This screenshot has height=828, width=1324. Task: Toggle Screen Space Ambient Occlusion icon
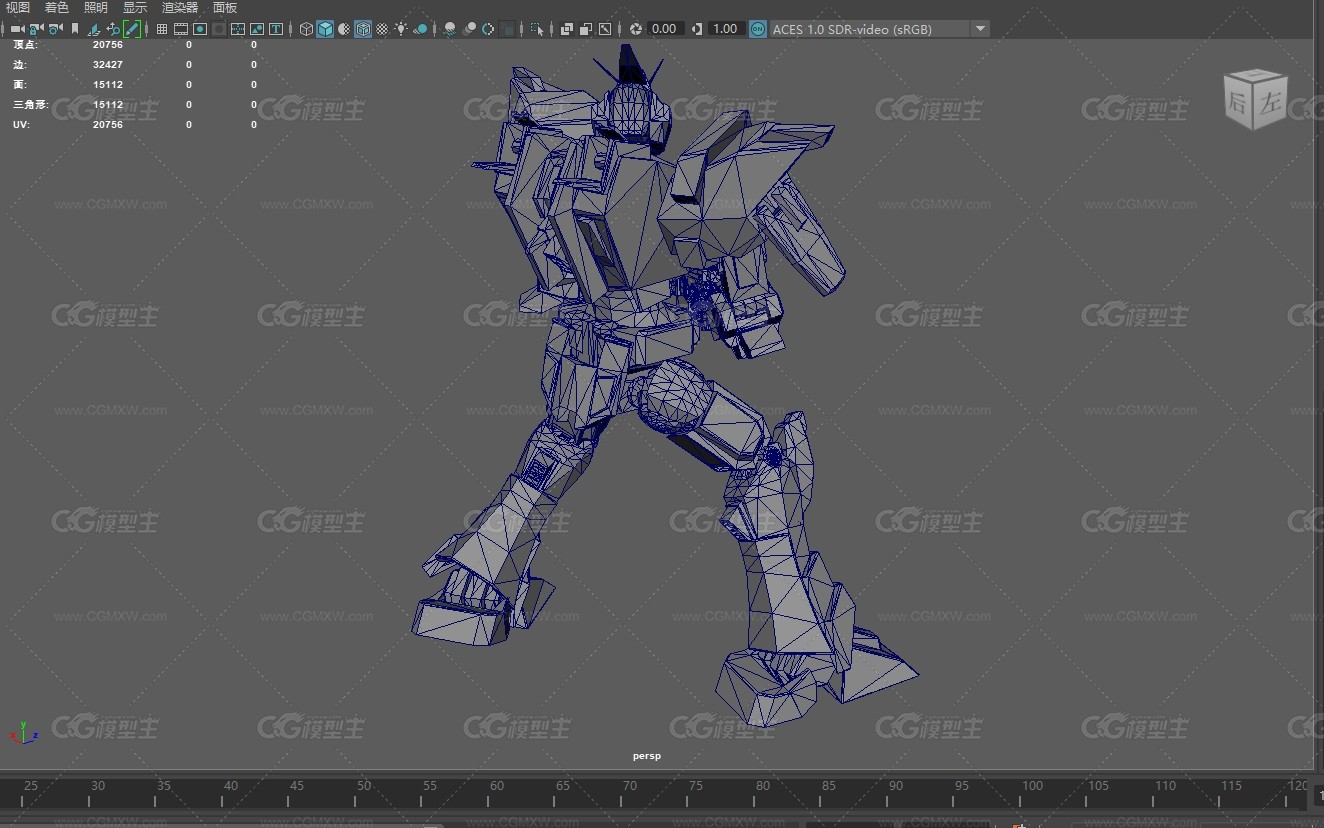(450, 29)
